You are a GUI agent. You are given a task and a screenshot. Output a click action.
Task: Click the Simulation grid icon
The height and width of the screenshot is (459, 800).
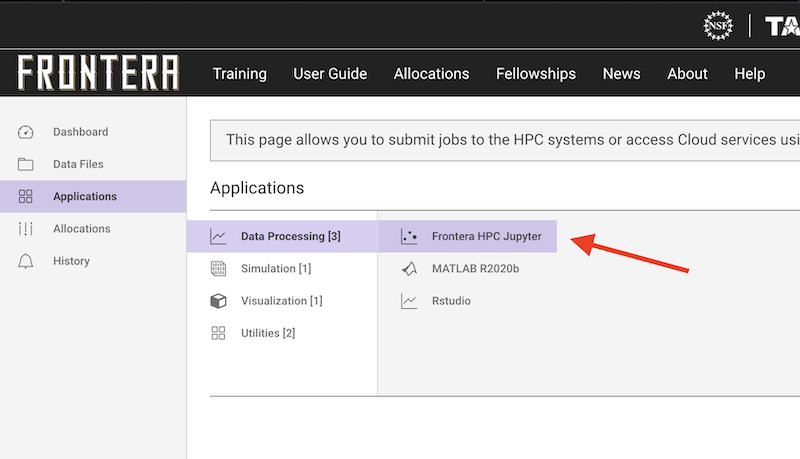point(218,269)
